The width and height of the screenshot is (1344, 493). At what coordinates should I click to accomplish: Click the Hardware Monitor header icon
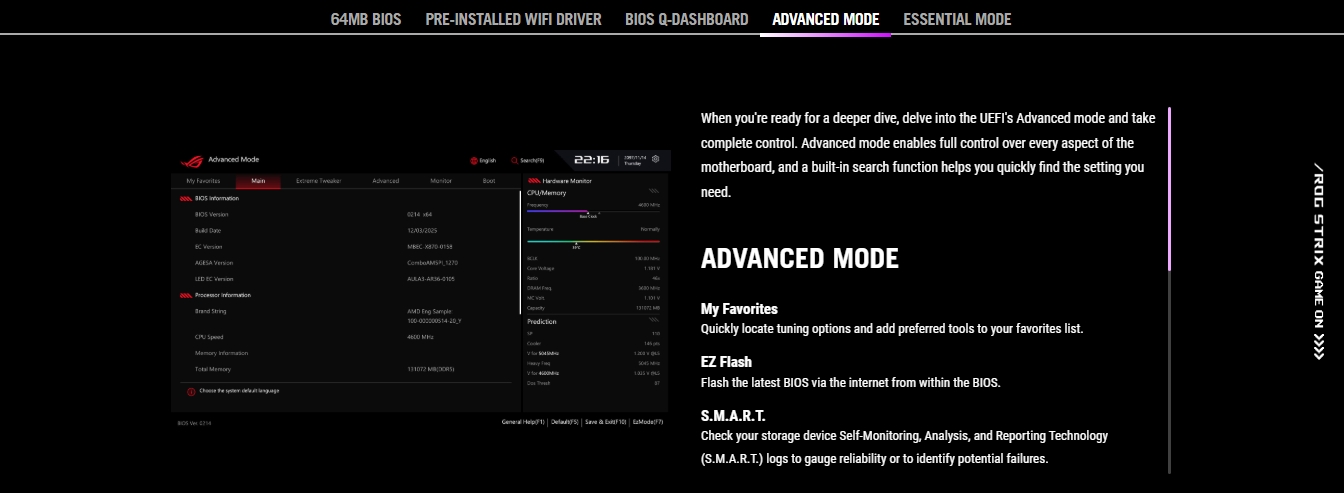coord(534,181)
